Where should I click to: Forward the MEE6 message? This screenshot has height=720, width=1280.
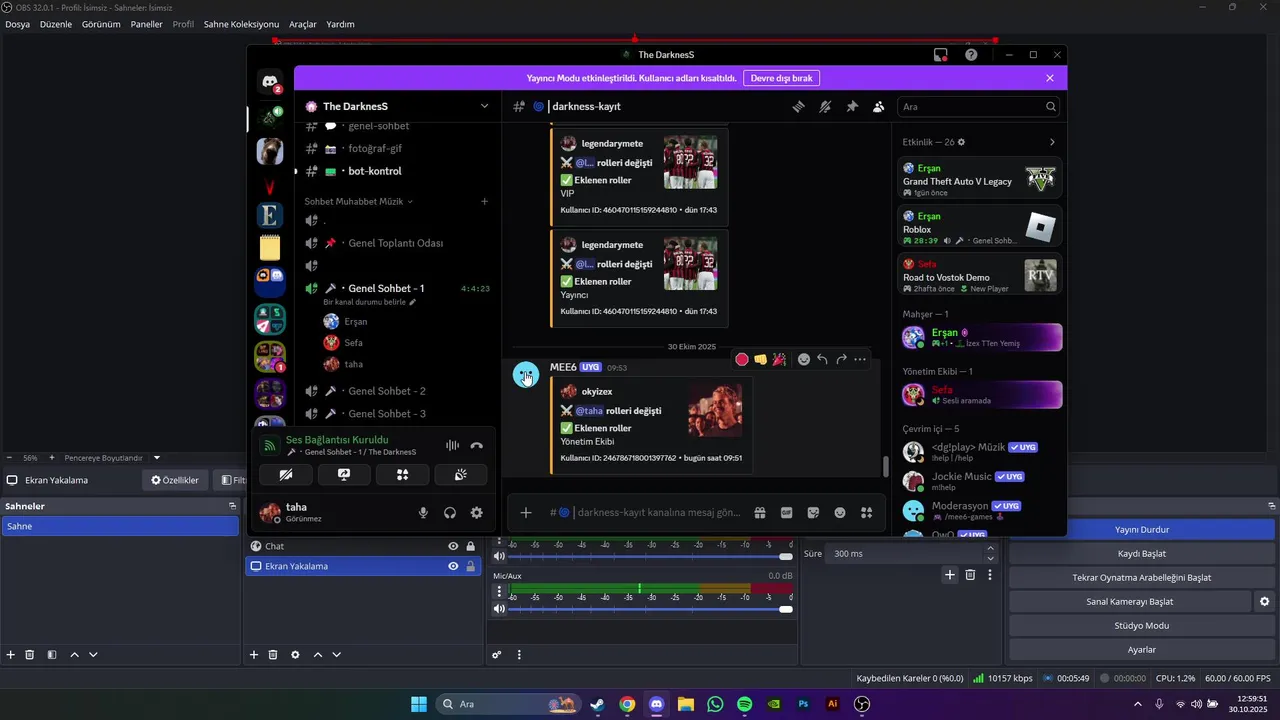click(841, 360)
